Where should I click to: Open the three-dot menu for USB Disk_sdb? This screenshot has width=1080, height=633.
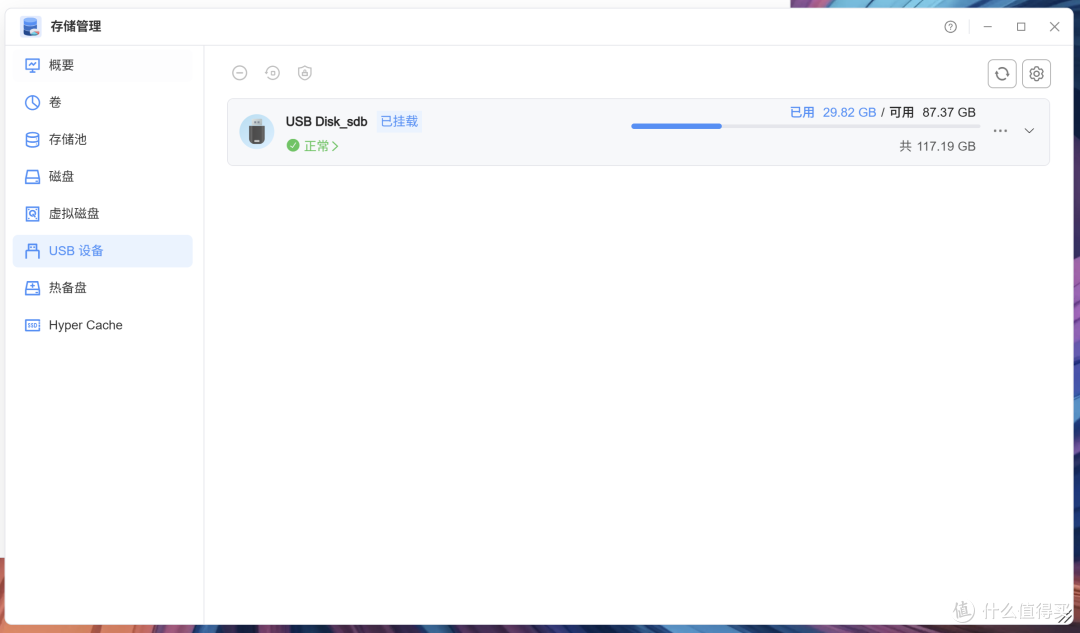tap(1000, 131)
